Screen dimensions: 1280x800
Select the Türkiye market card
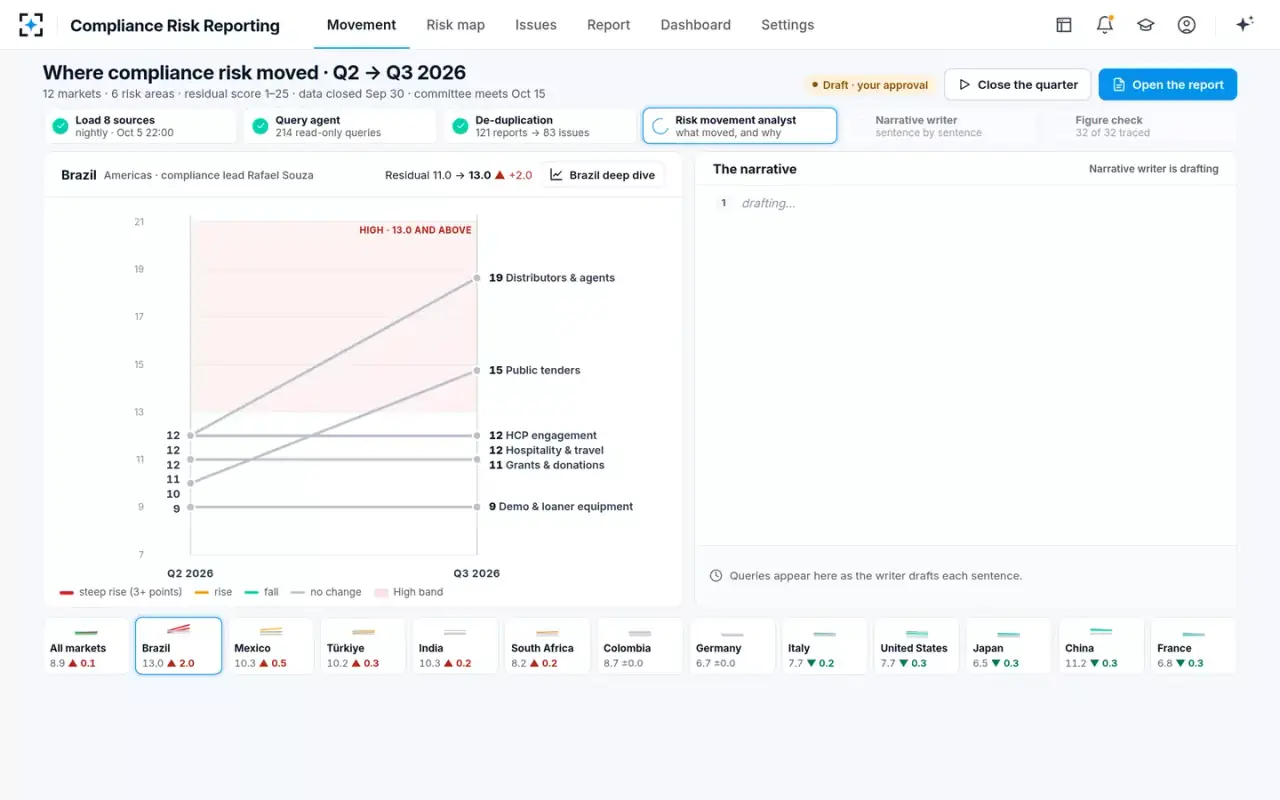pyautogui.click(x=363, y=646)
